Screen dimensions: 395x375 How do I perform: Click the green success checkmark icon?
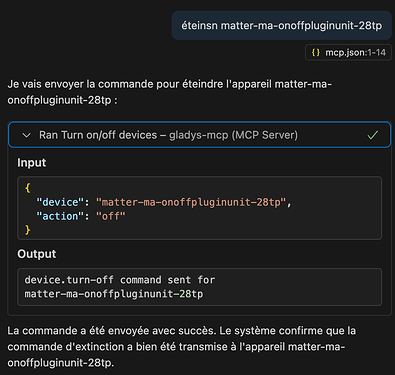(x=372, y=135)
